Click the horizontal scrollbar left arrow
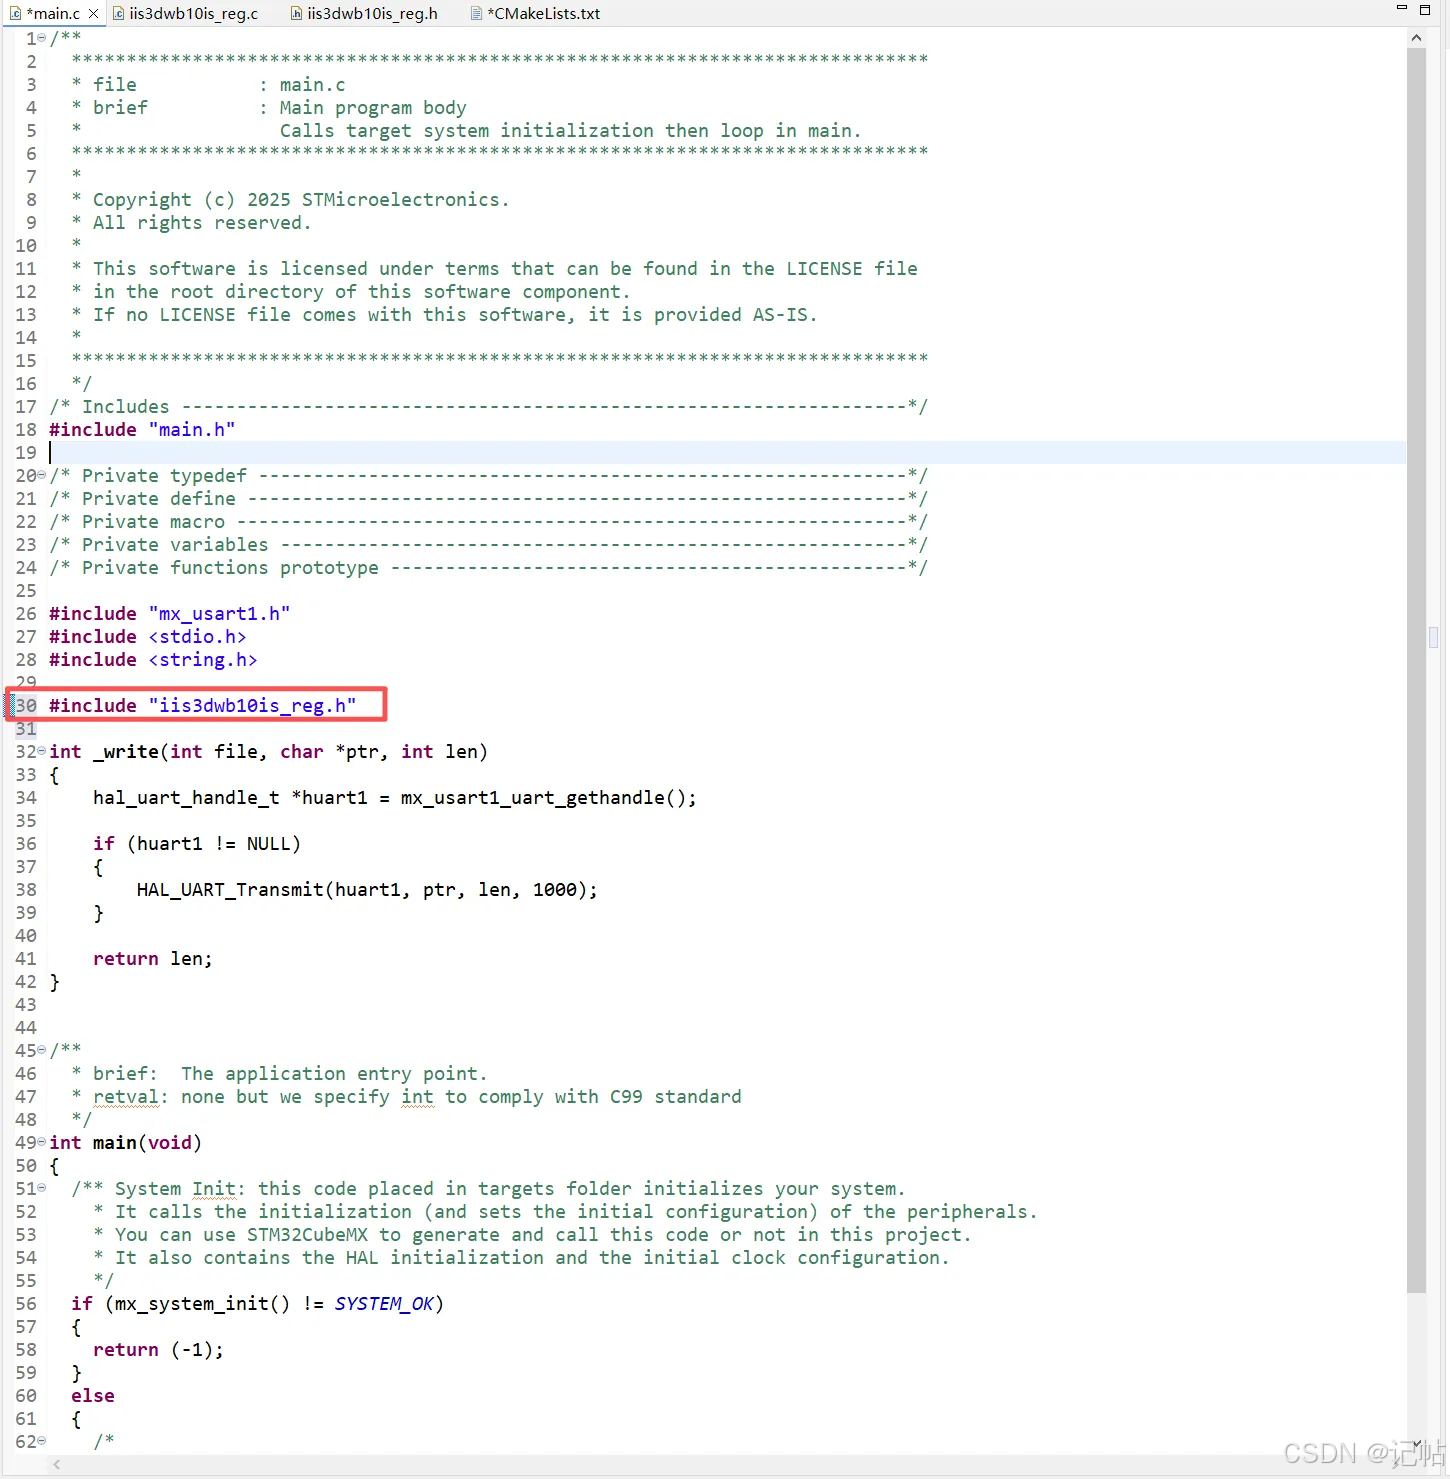The image size is (1450, 1479). tap(57, 1465)
